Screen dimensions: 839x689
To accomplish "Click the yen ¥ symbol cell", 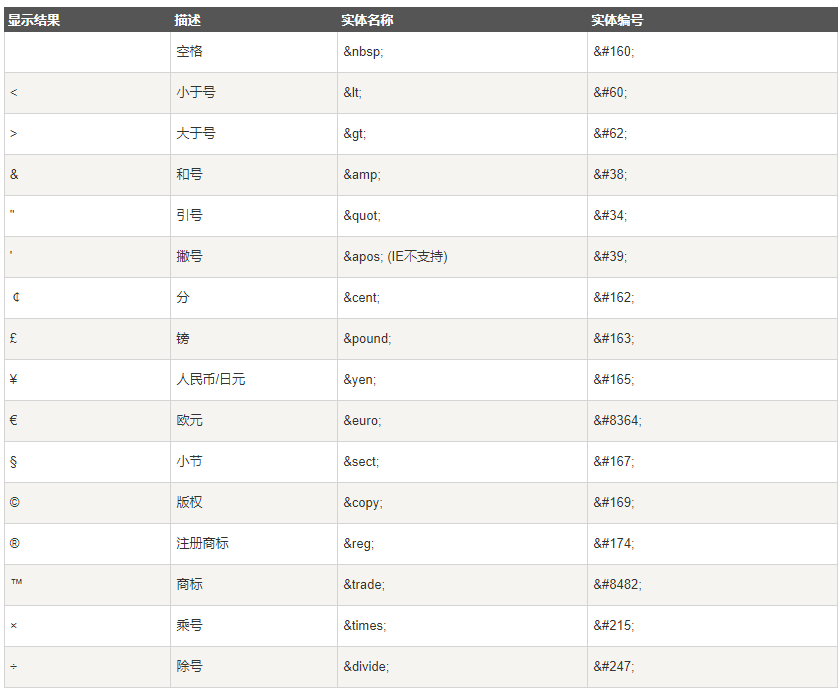I will click(x=14, y=379).
